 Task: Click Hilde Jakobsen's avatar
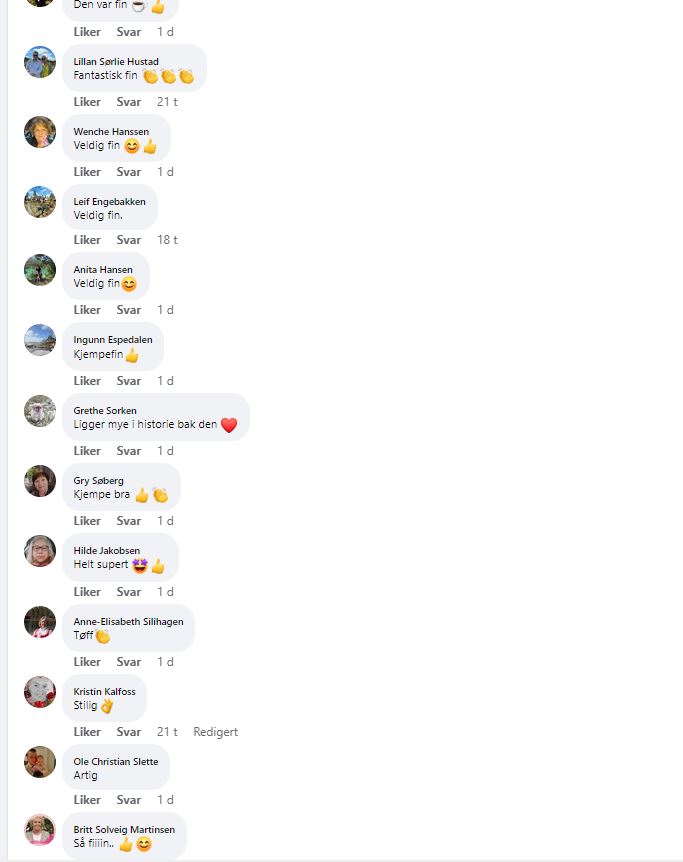point(40,551)
